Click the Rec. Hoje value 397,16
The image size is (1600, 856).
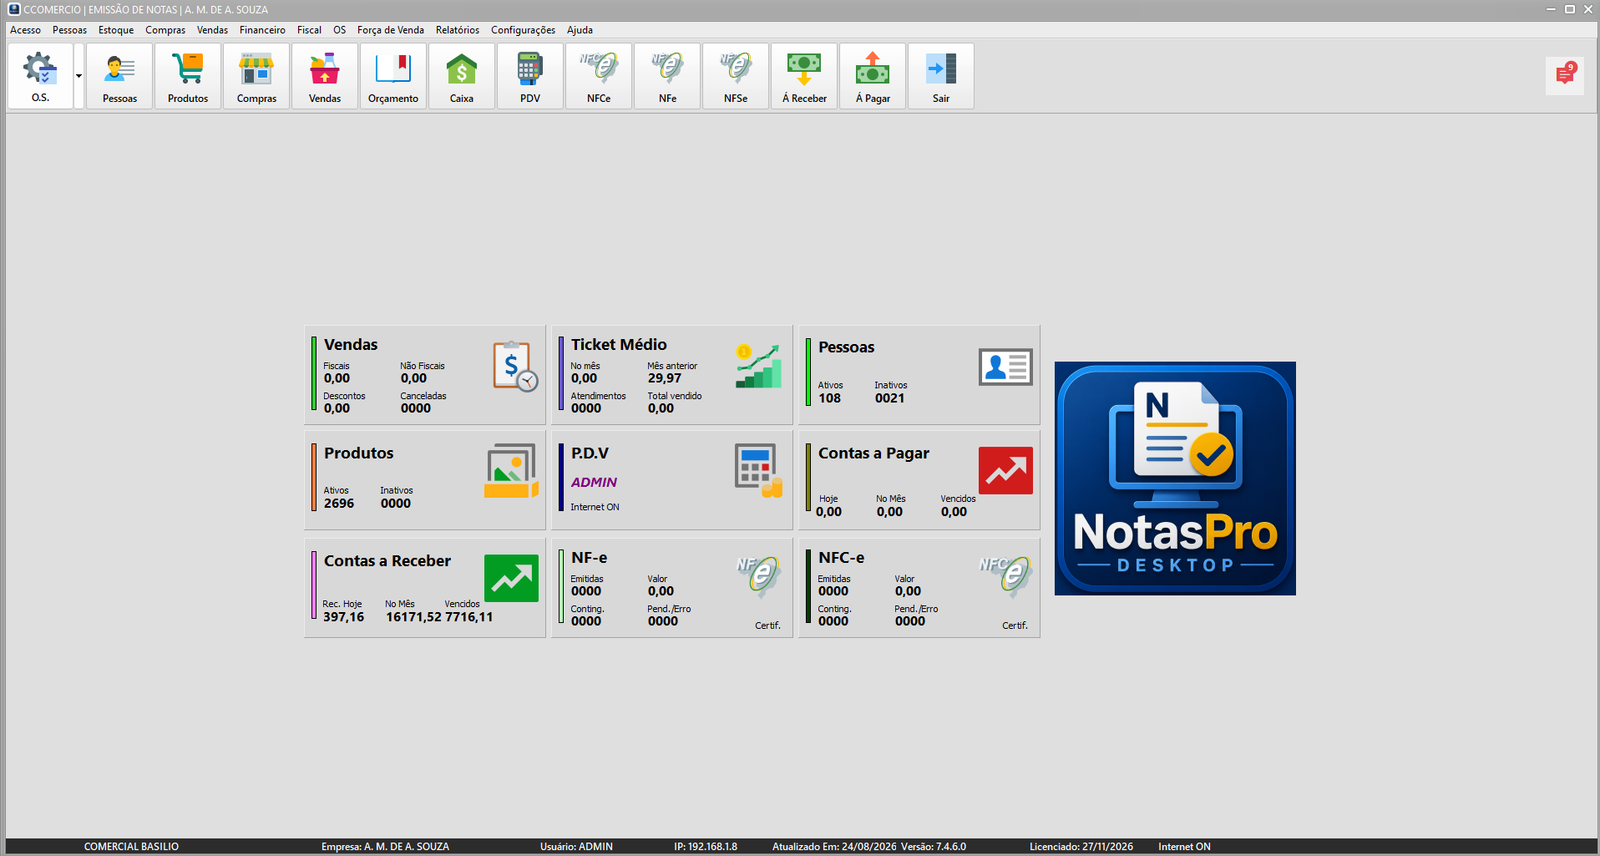click(x=344, y=618)
